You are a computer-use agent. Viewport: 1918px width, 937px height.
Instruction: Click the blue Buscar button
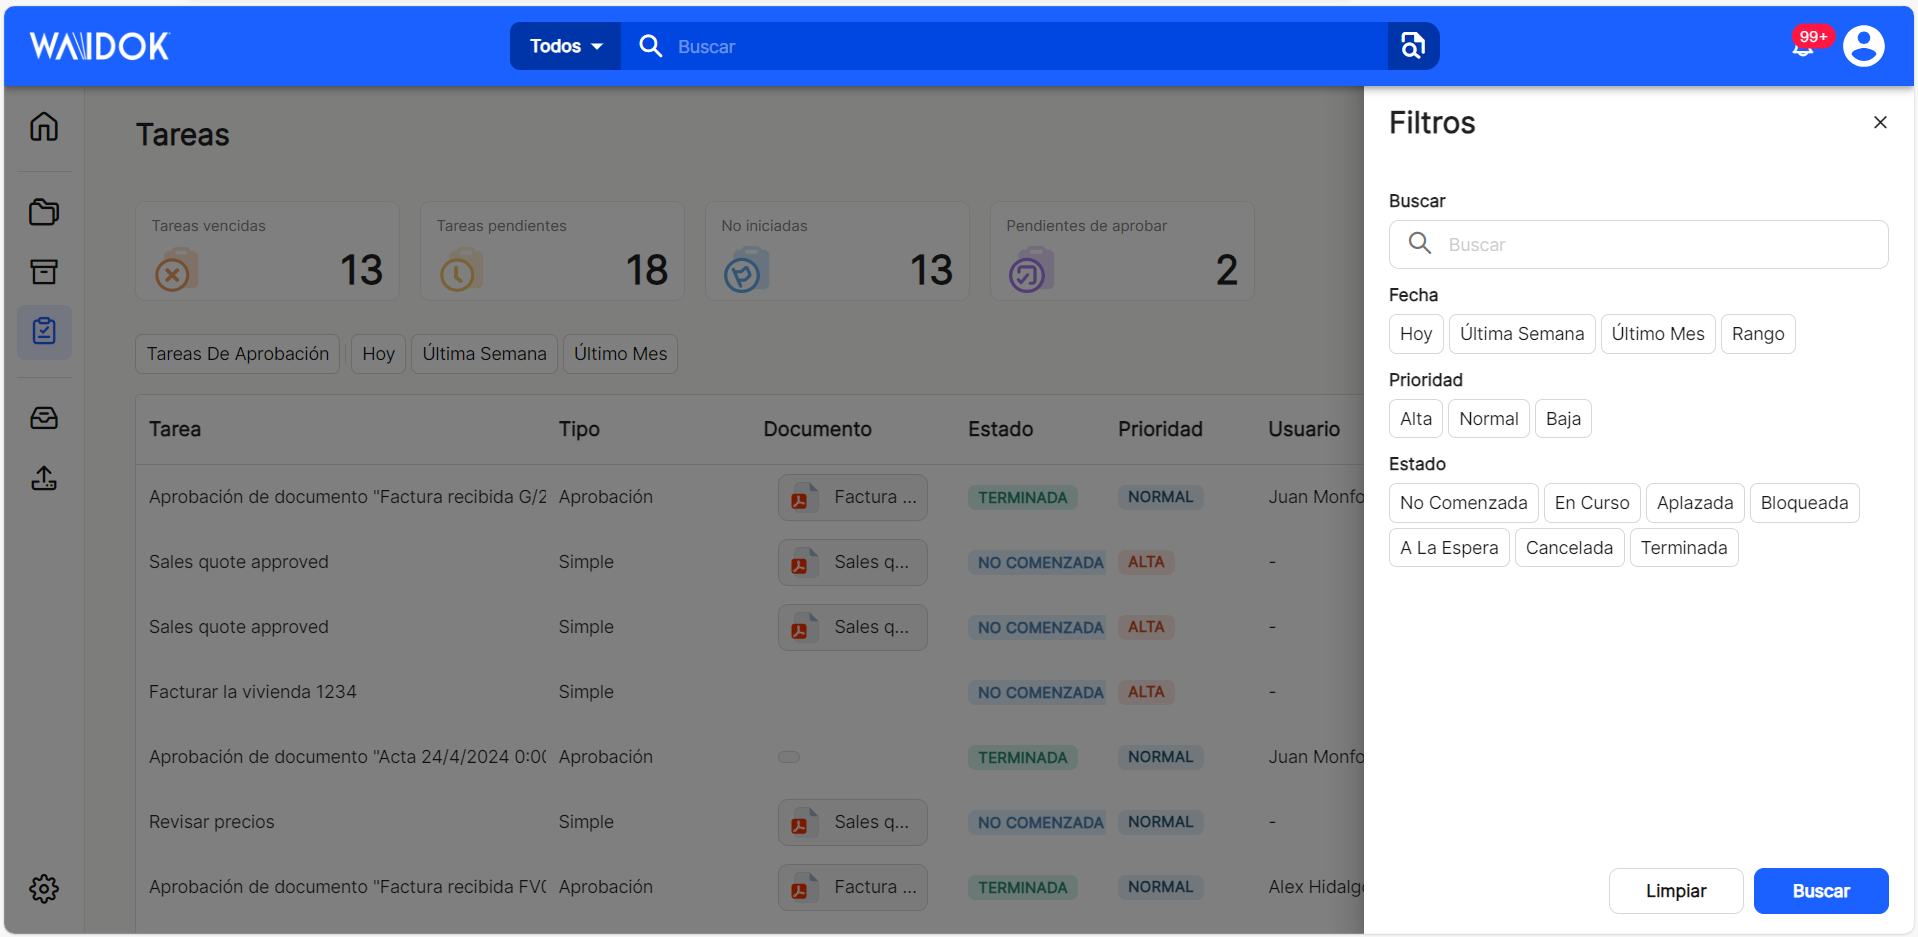[1820, 891]
